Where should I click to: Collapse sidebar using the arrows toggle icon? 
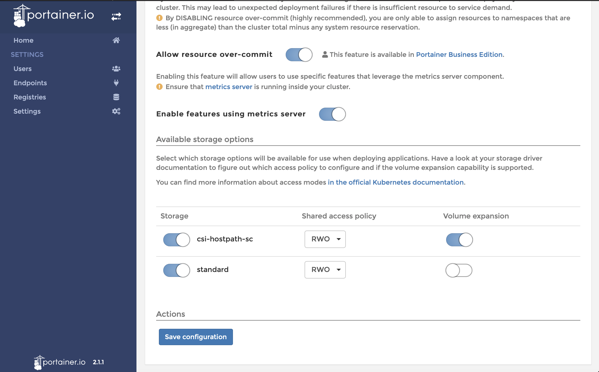[x=116, y=16]
